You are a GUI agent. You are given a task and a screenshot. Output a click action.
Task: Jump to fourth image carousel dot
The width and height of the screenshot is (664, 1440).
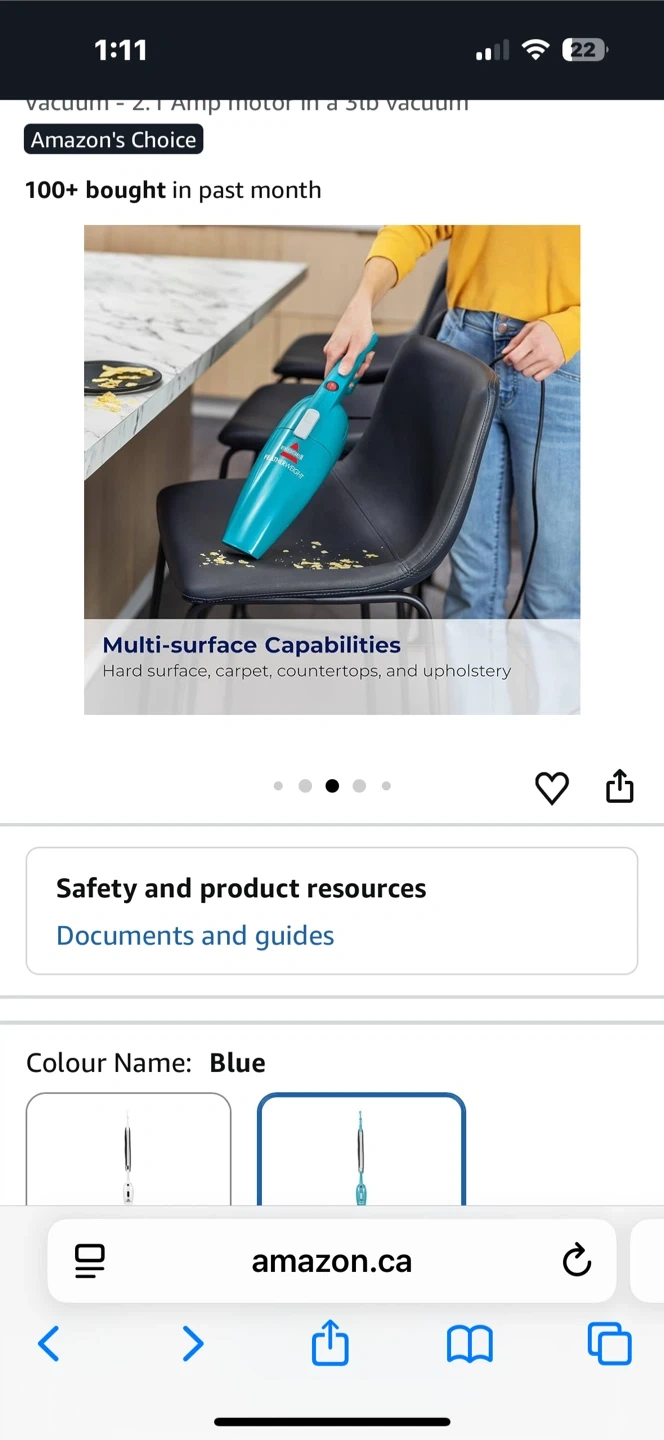click(359, 786)
